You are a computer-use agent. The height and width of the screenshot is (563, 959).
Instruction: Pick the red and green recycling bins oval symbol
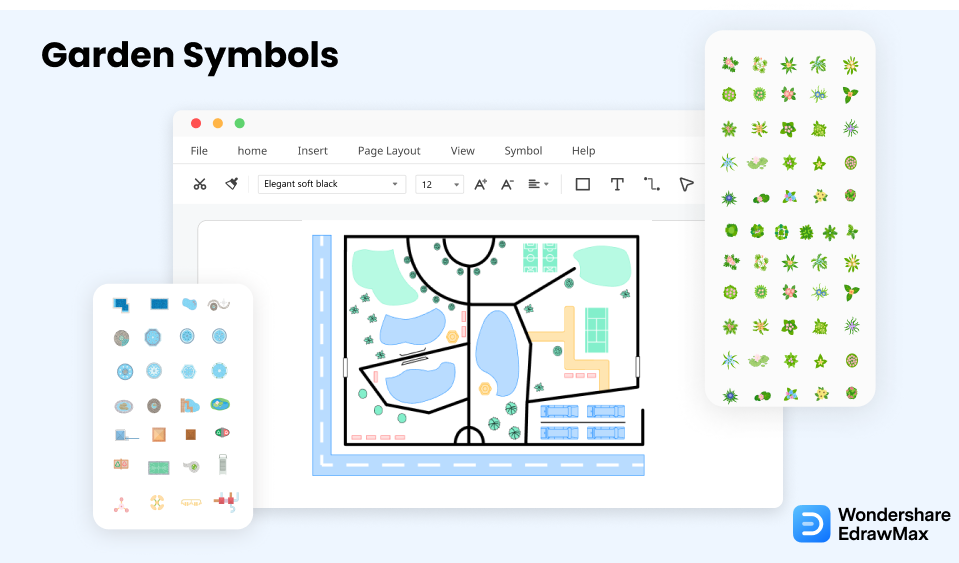(x=222, y=433)
